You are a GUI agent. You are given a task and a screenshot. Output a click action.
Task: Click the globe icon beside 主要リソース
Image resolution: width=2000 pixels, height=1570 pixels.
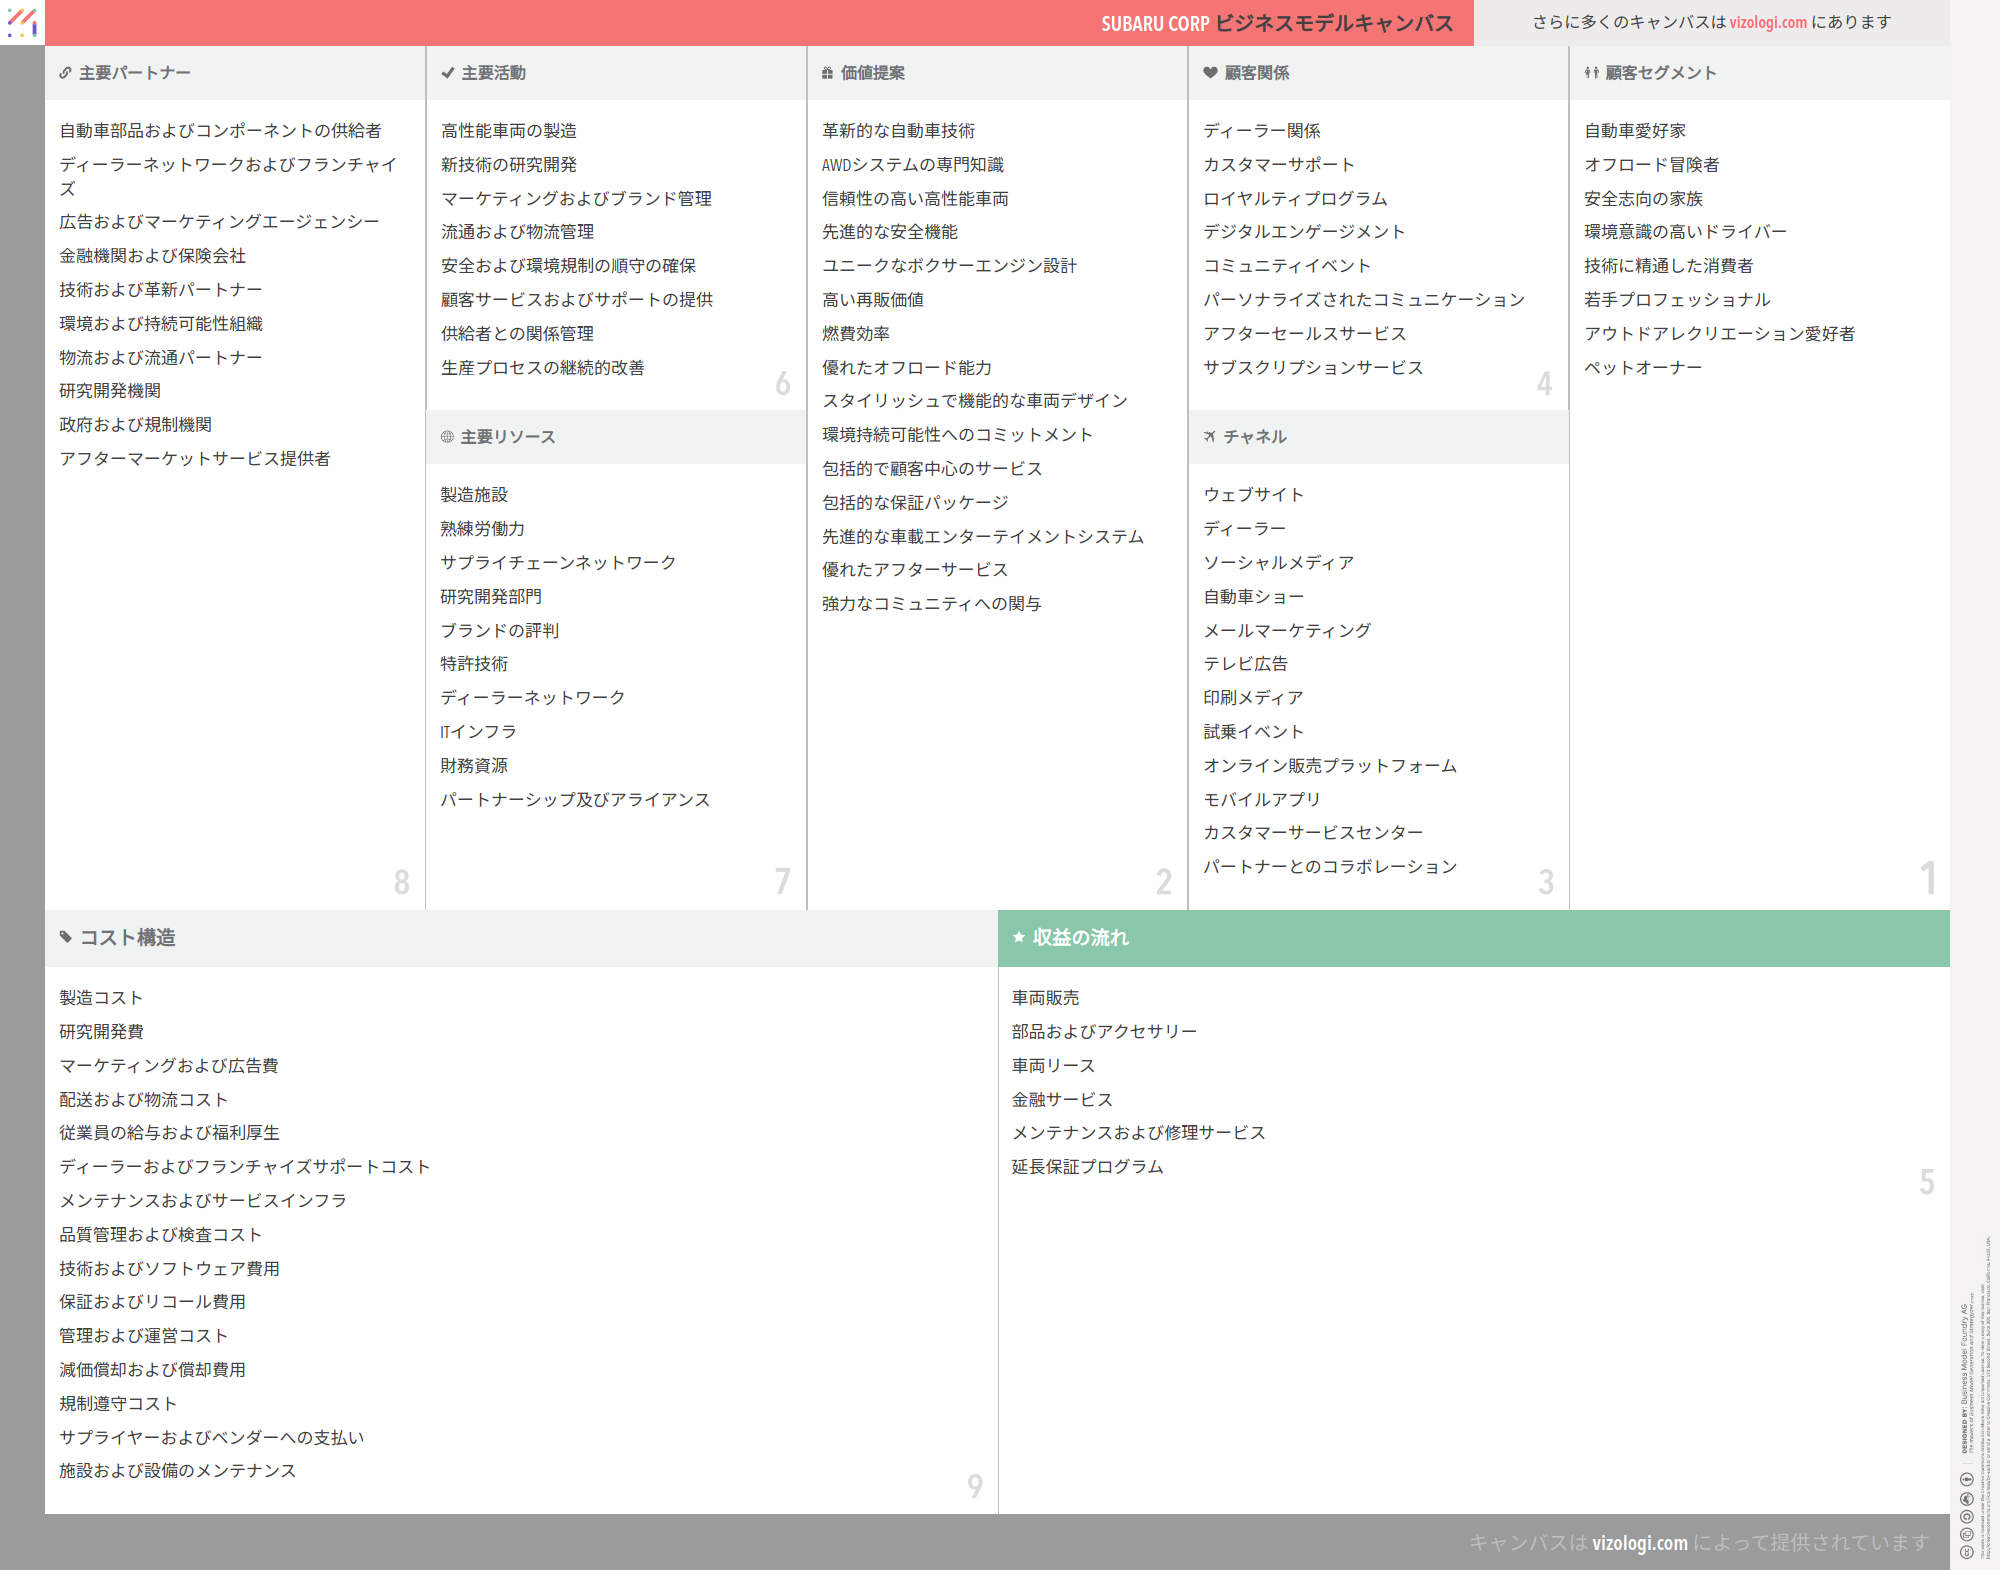click(447, 437)
